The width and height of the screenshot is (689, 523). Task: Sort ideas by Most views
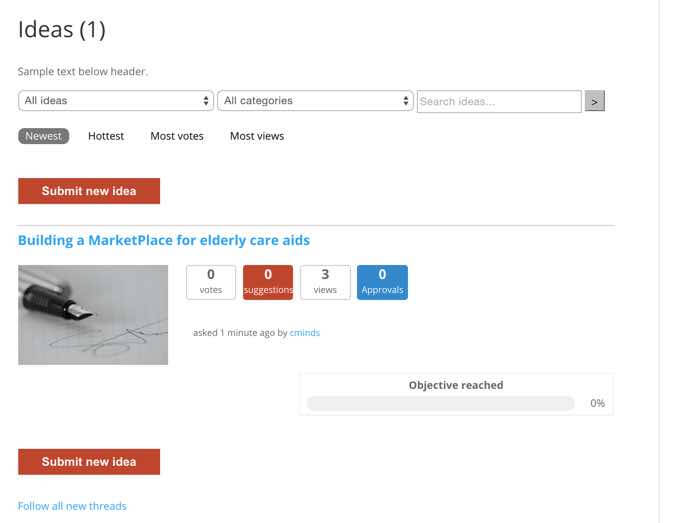click(257, 136)
